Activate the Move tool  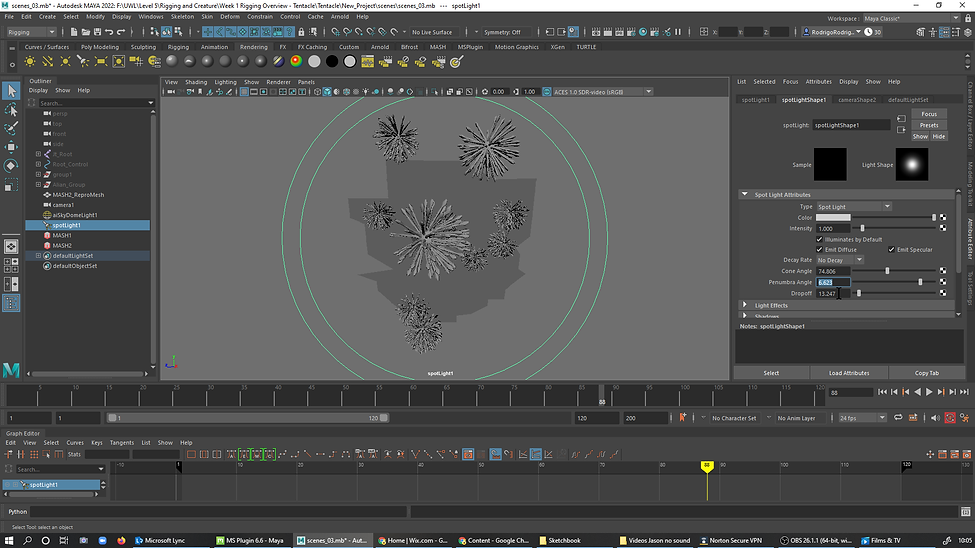[x=11, y=147]
